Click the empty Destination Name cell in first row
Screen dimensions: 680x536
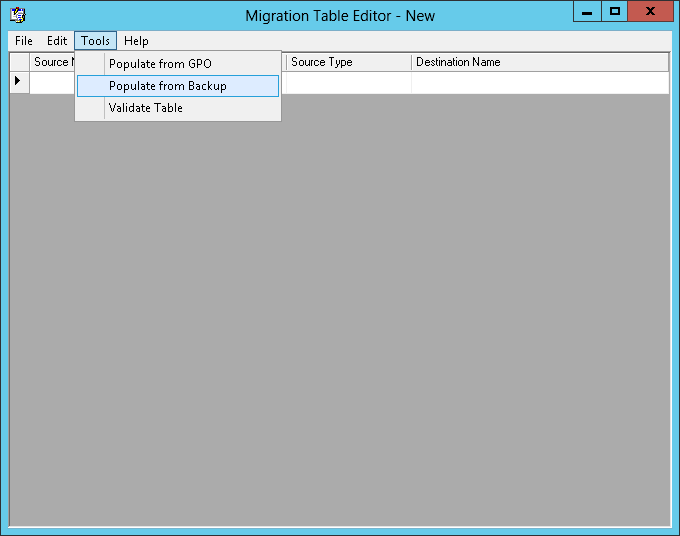pyautogui.click(x=540, y=84)
